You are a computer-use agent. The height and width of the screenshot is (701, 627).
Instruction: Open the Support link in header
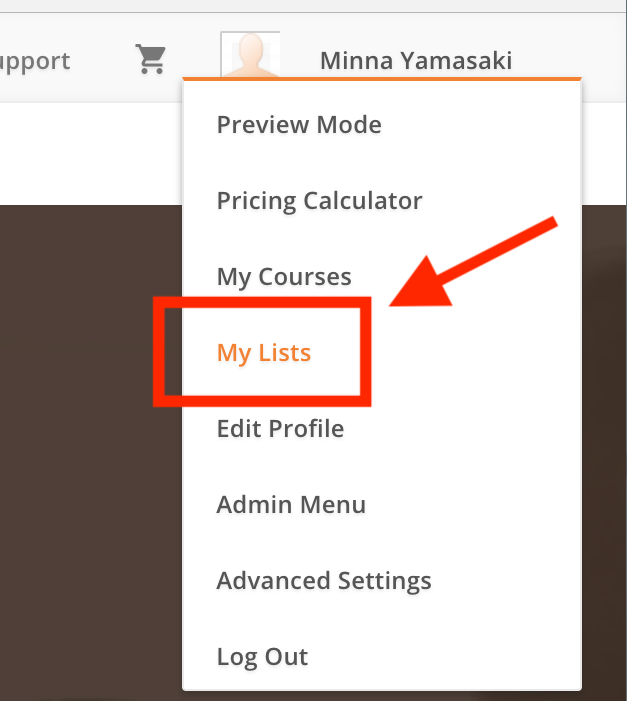(x=35, y=61)
